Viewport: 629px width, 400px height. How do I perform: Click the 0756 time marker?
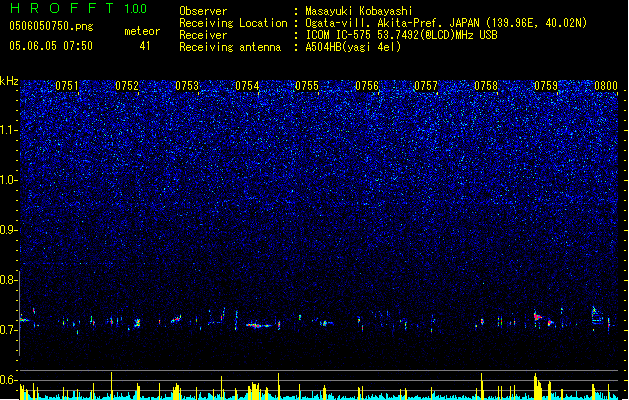[x=367, y=86]
